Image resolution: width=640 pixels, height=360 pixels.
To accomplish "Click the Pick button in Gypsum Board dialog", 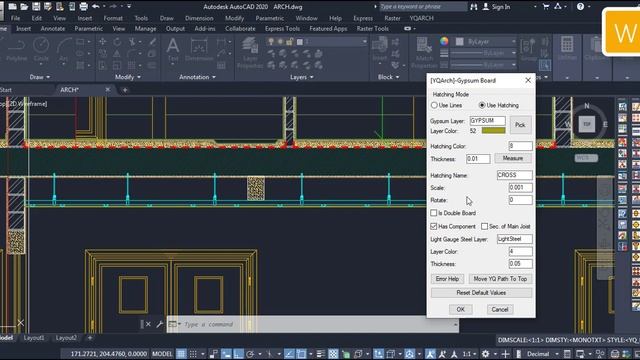I will pos(520,125).
